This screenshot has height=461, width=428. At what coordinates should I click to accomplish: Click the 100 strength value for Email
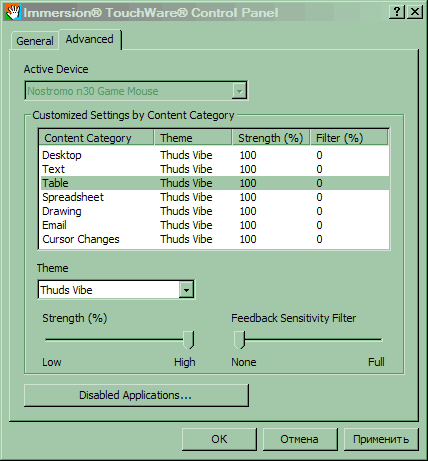(248, 225)
